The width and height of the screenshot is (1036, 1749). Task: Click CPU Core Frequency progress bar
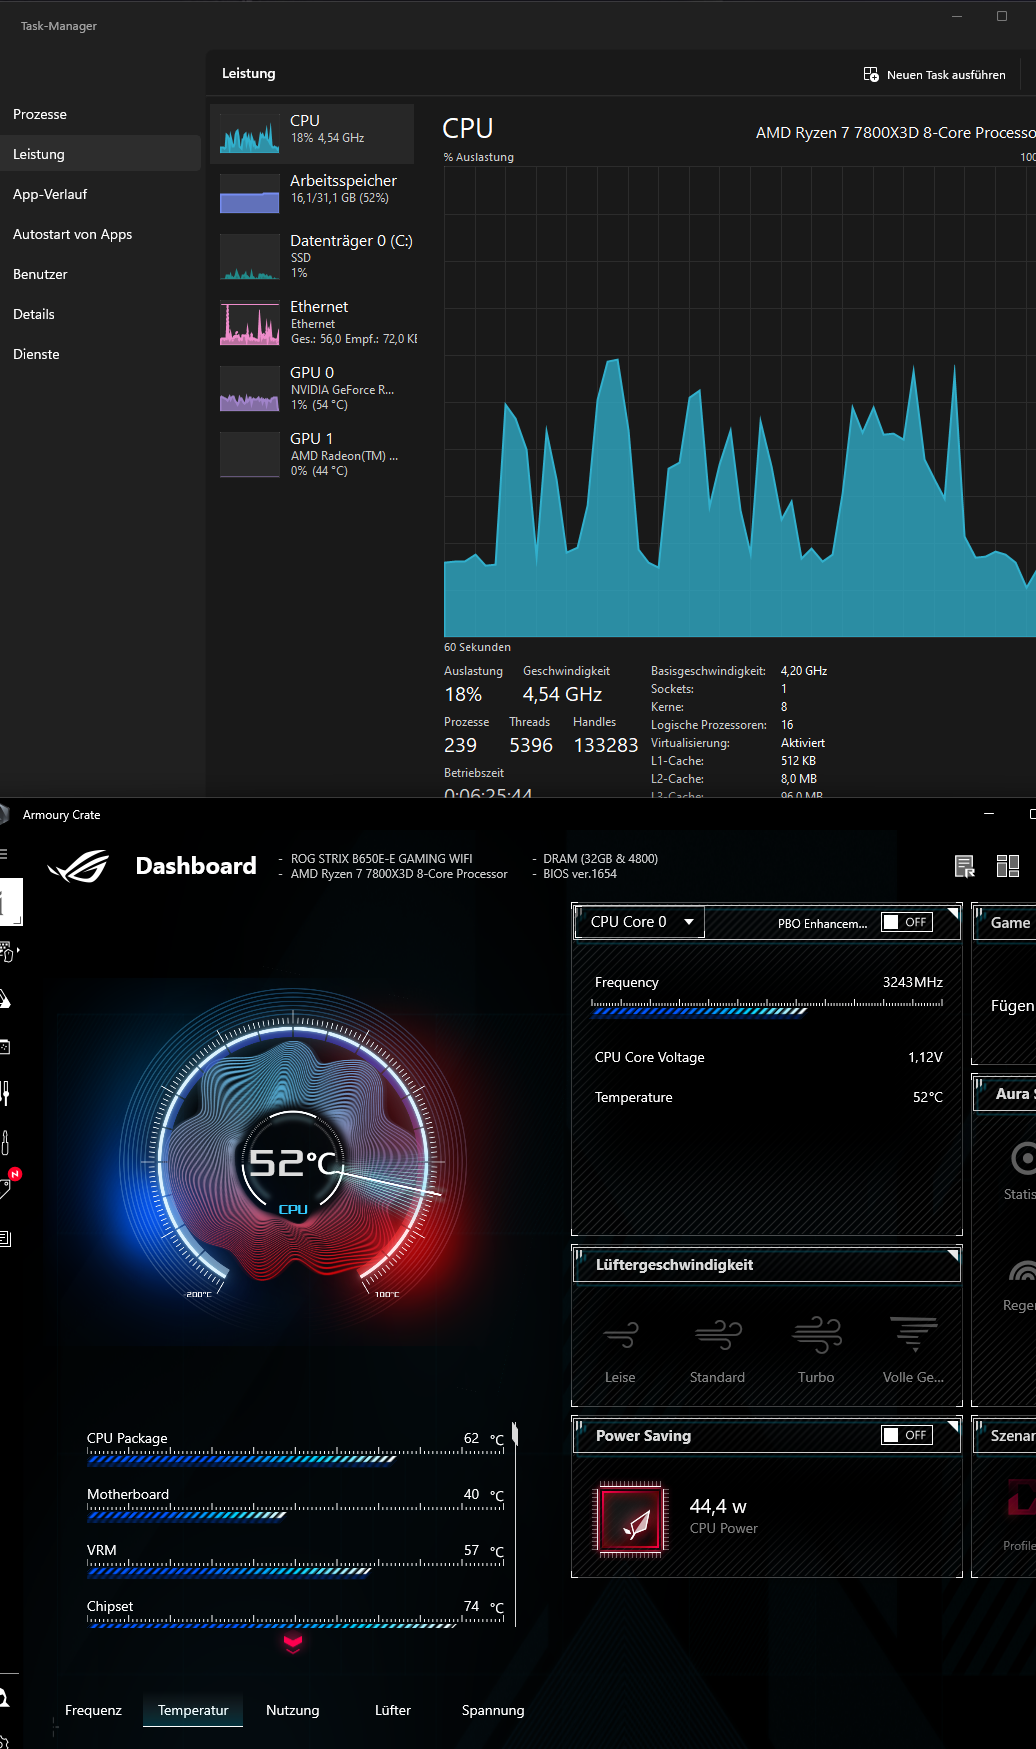[767, 1010]
